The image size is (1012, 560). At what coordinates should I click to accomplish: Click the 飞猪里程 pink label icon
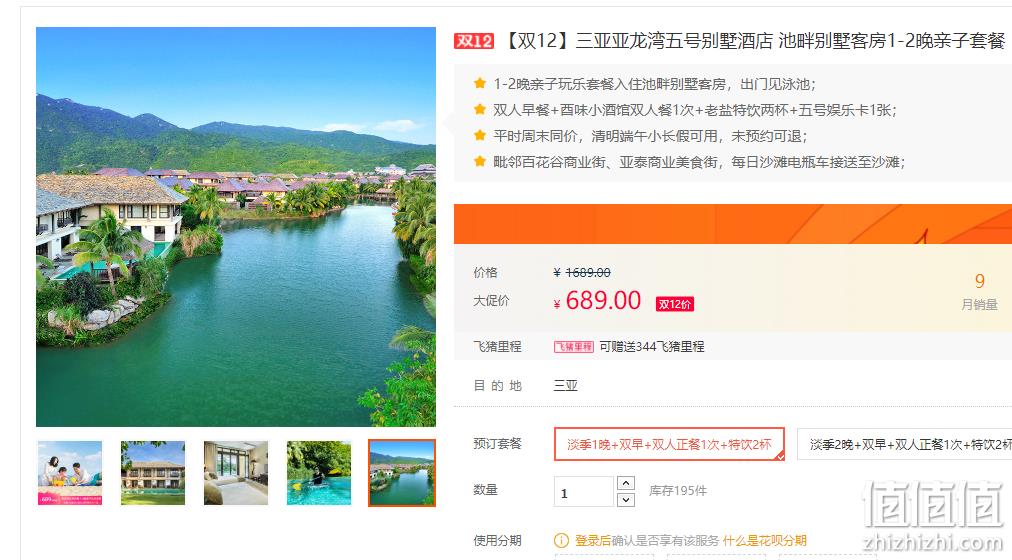point(573,347)
